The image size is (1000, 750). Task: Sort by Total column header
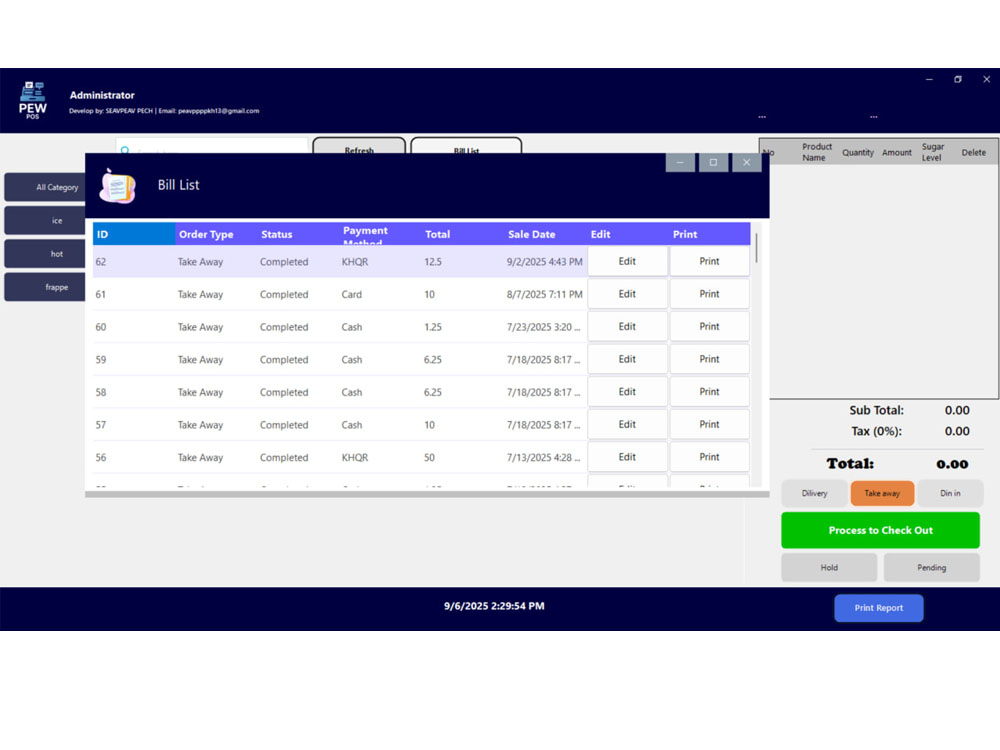click(463, 234)
